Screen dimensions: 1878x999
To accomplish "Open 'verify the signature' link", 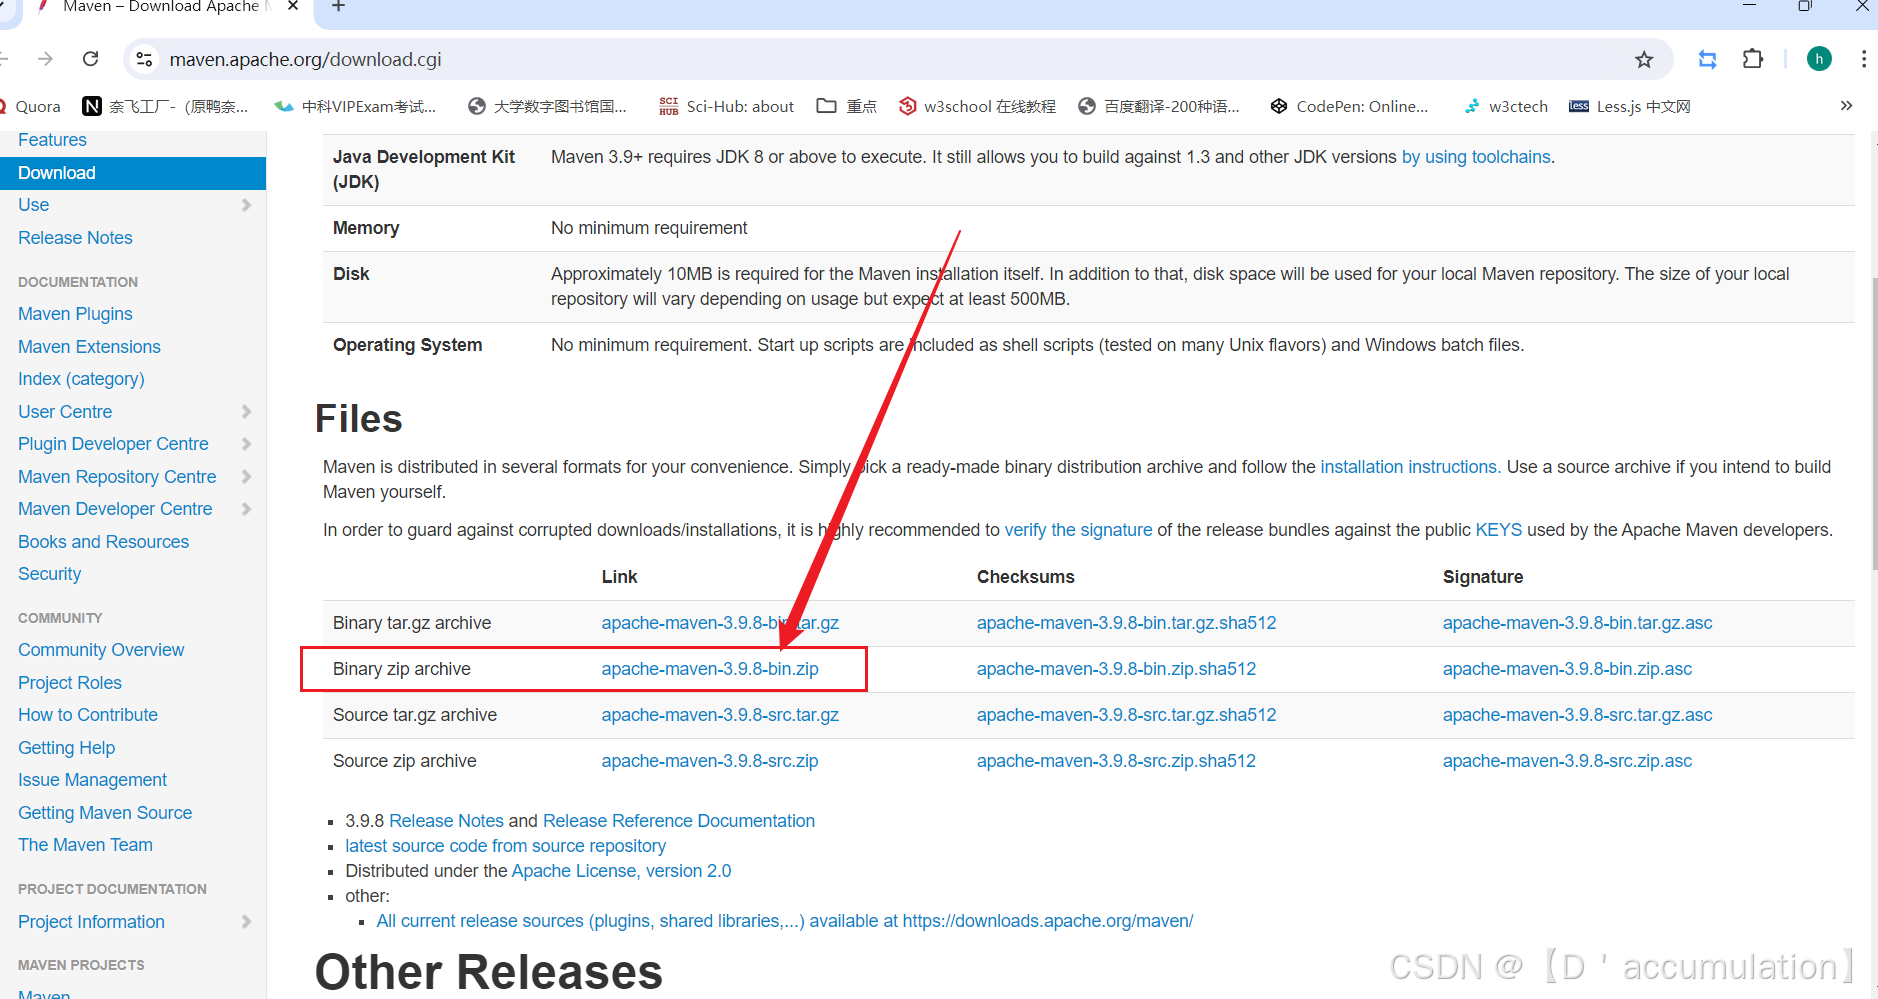I will (1078, 530).
